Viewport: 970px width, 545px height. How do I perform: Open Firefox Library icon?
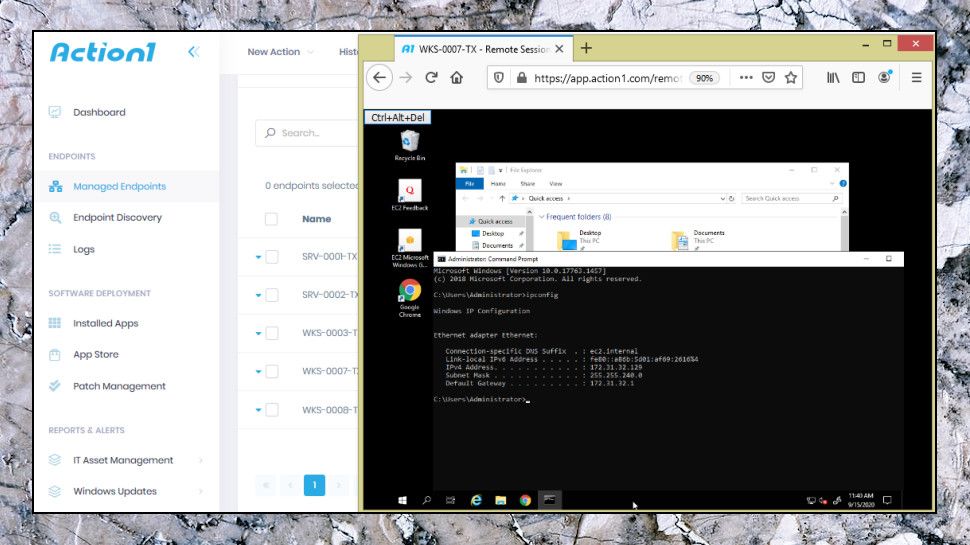[832, 78]
